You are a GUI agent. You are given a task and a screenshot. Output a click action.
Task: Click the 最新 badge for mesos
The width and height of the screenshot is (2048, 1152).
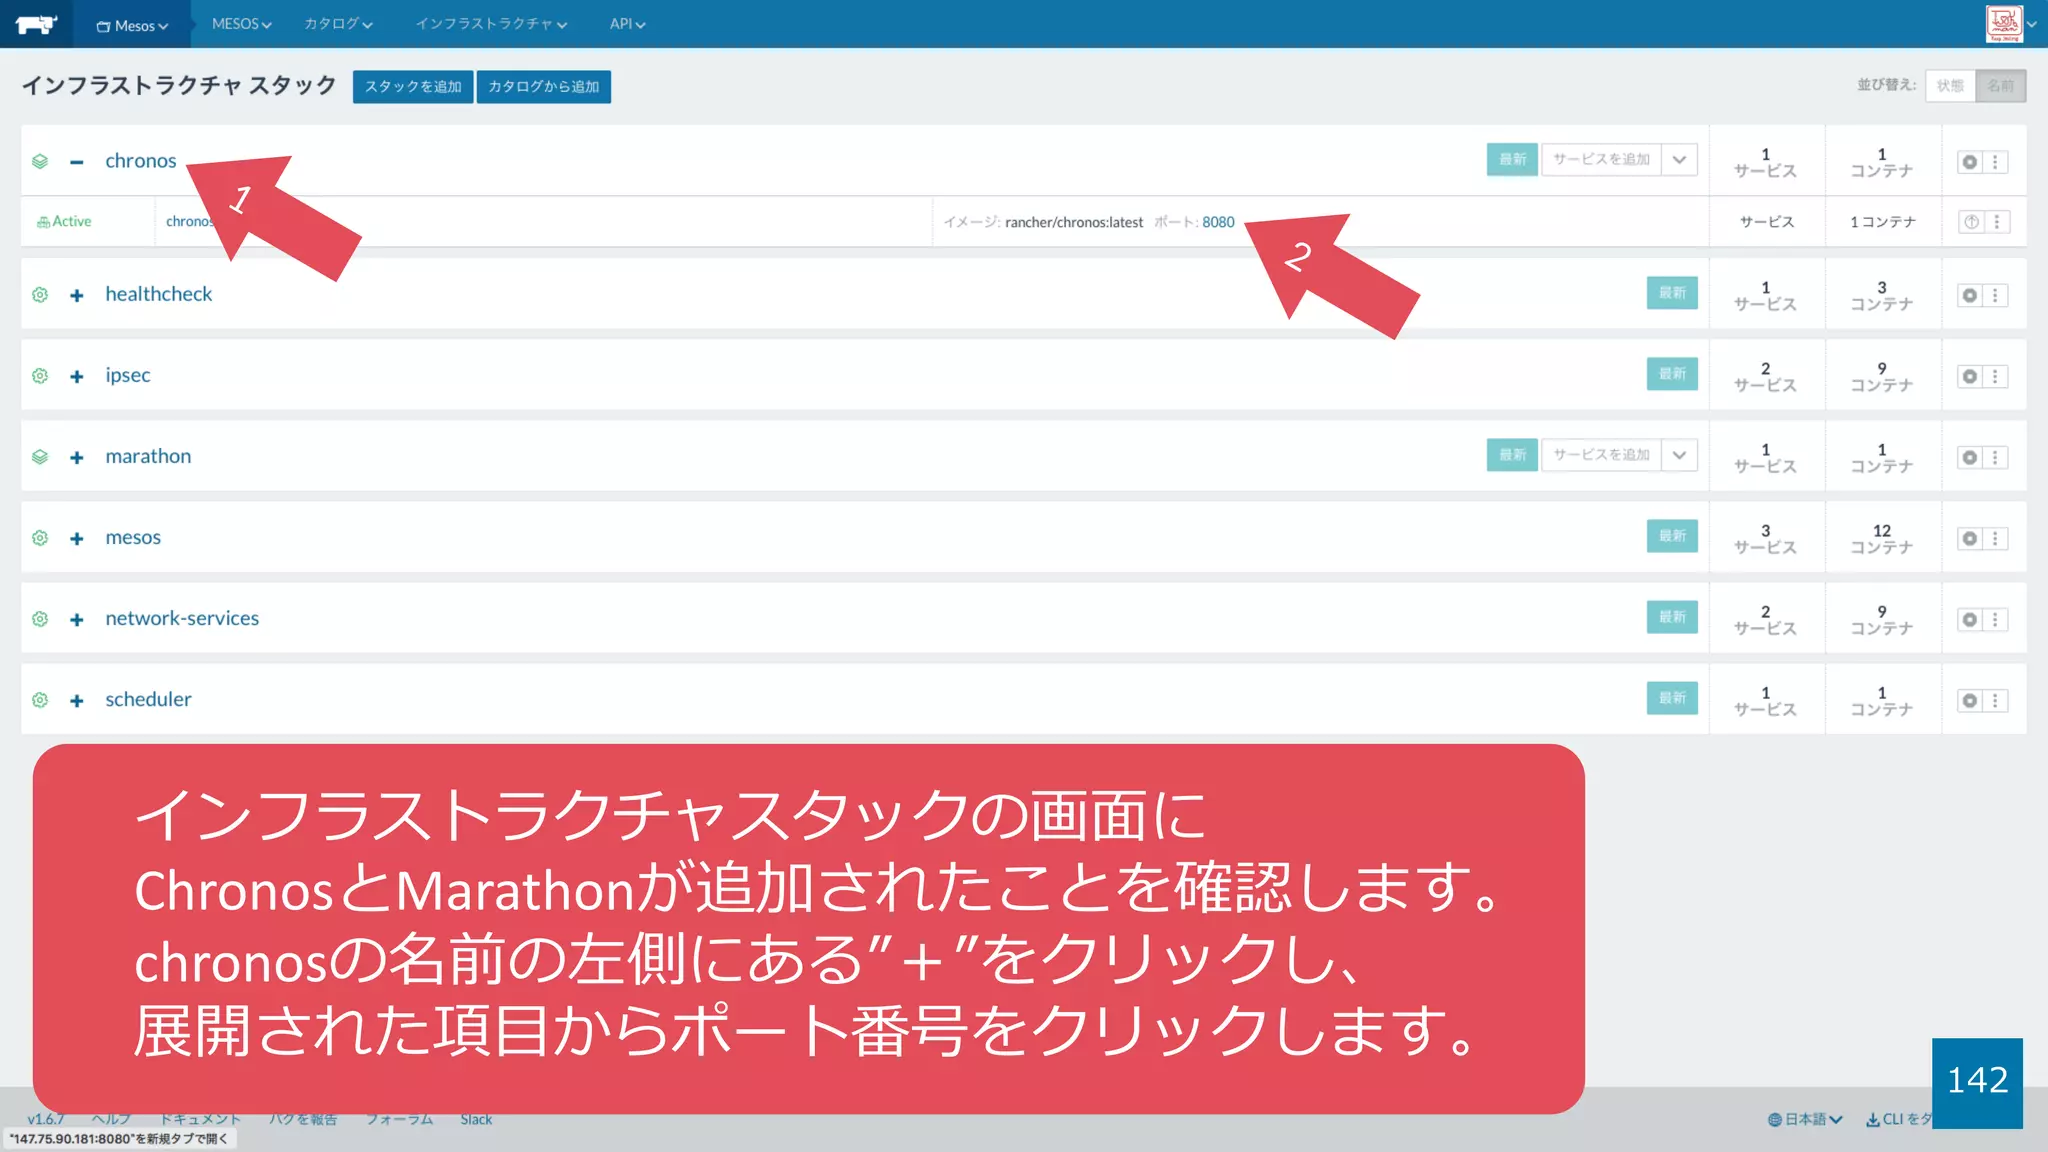[x=1672, y=536]
